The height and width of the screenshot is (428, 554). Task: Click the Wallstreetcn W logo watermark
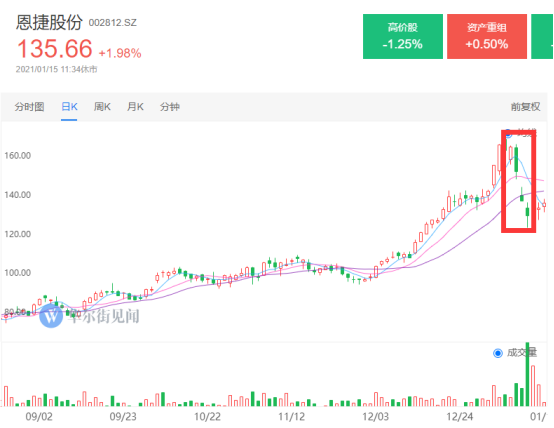(51, 316)
